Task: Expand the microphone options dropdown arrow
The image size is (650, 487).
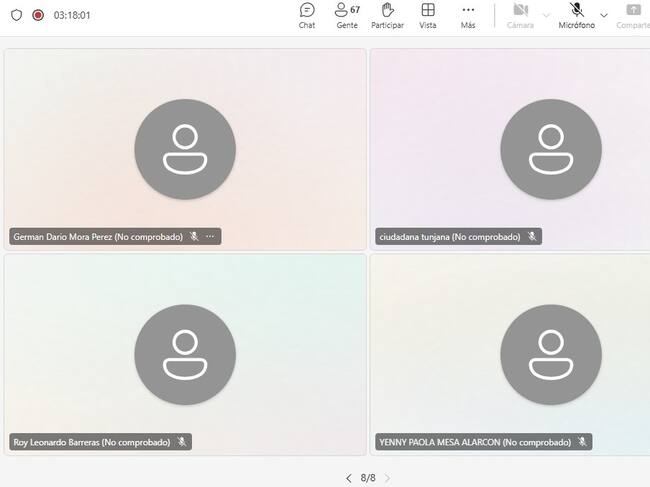Action: coord(604,15)
